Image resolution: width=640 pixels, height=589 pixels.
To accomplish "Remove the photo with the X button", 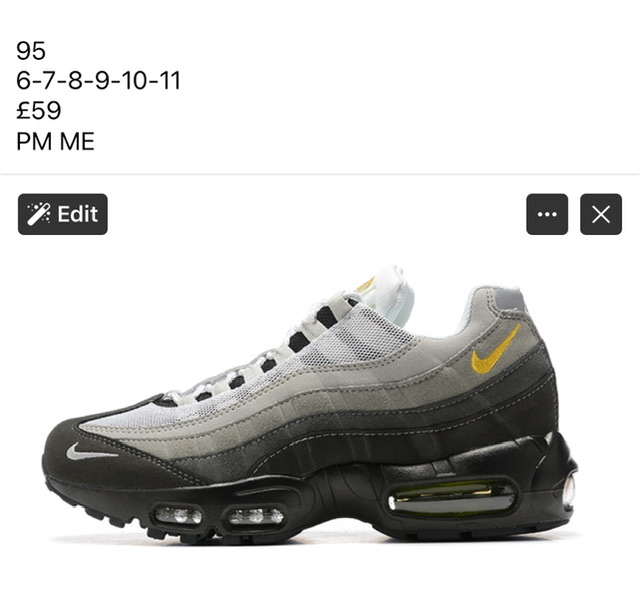I will tap(601, 214).
